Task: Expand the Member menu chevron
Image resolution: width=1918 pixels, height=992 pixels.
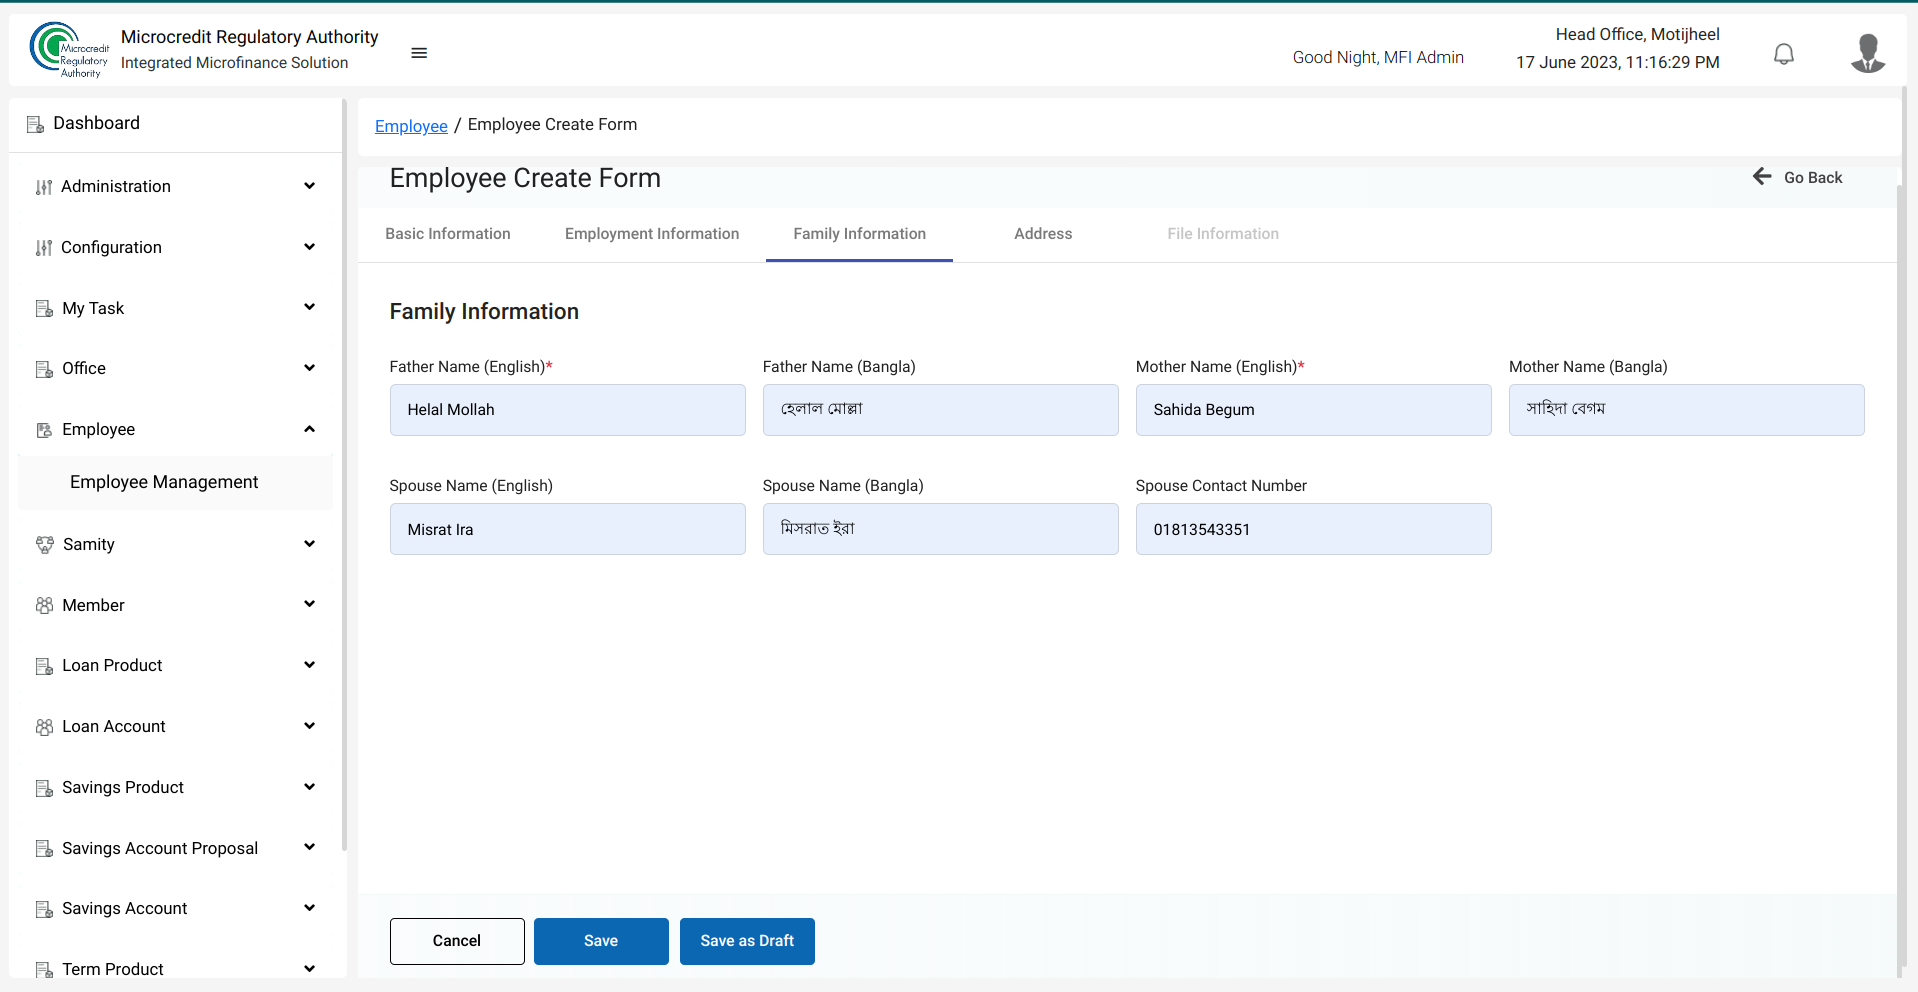Action: pyautogui.click(x=310, y=604)
